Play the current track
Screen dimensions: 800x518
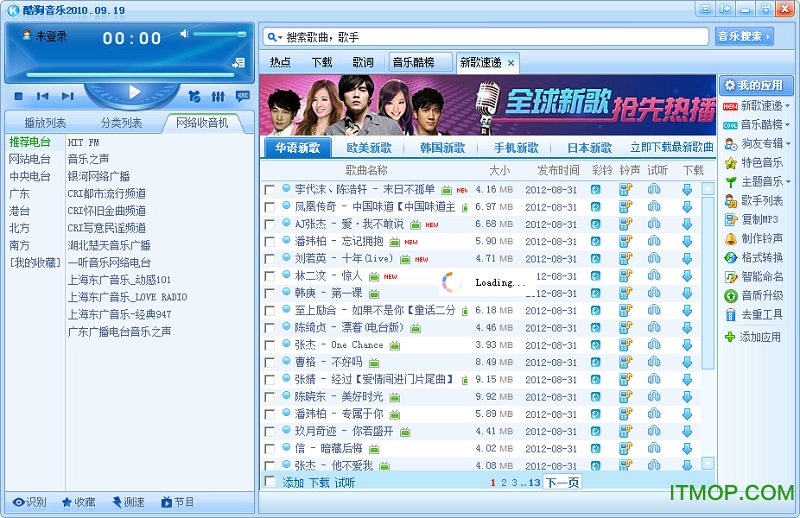click(134, 92)
